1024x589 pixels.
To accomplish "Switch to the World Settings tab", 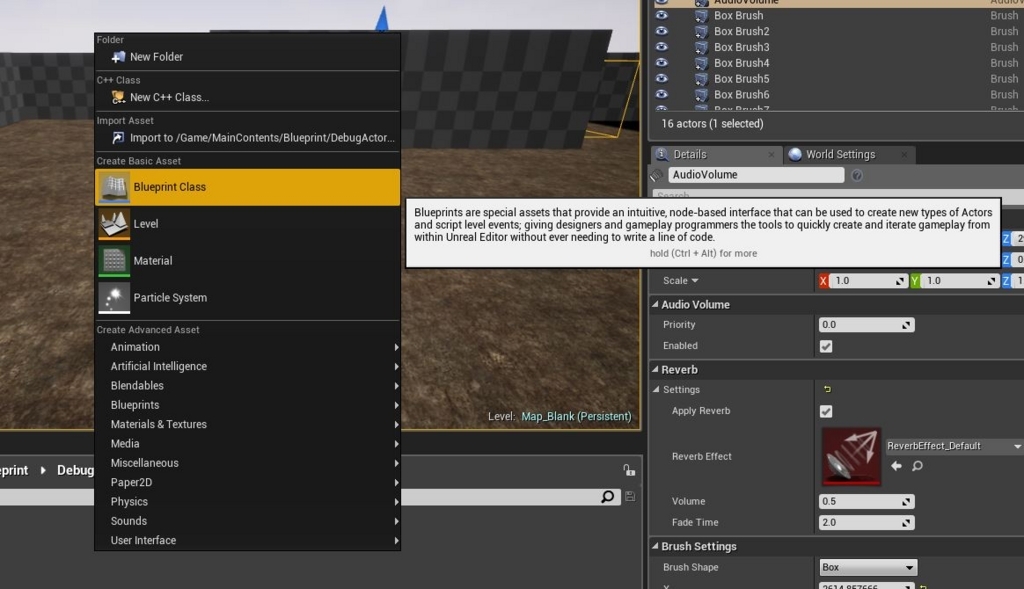I will [x=849, y=154].
